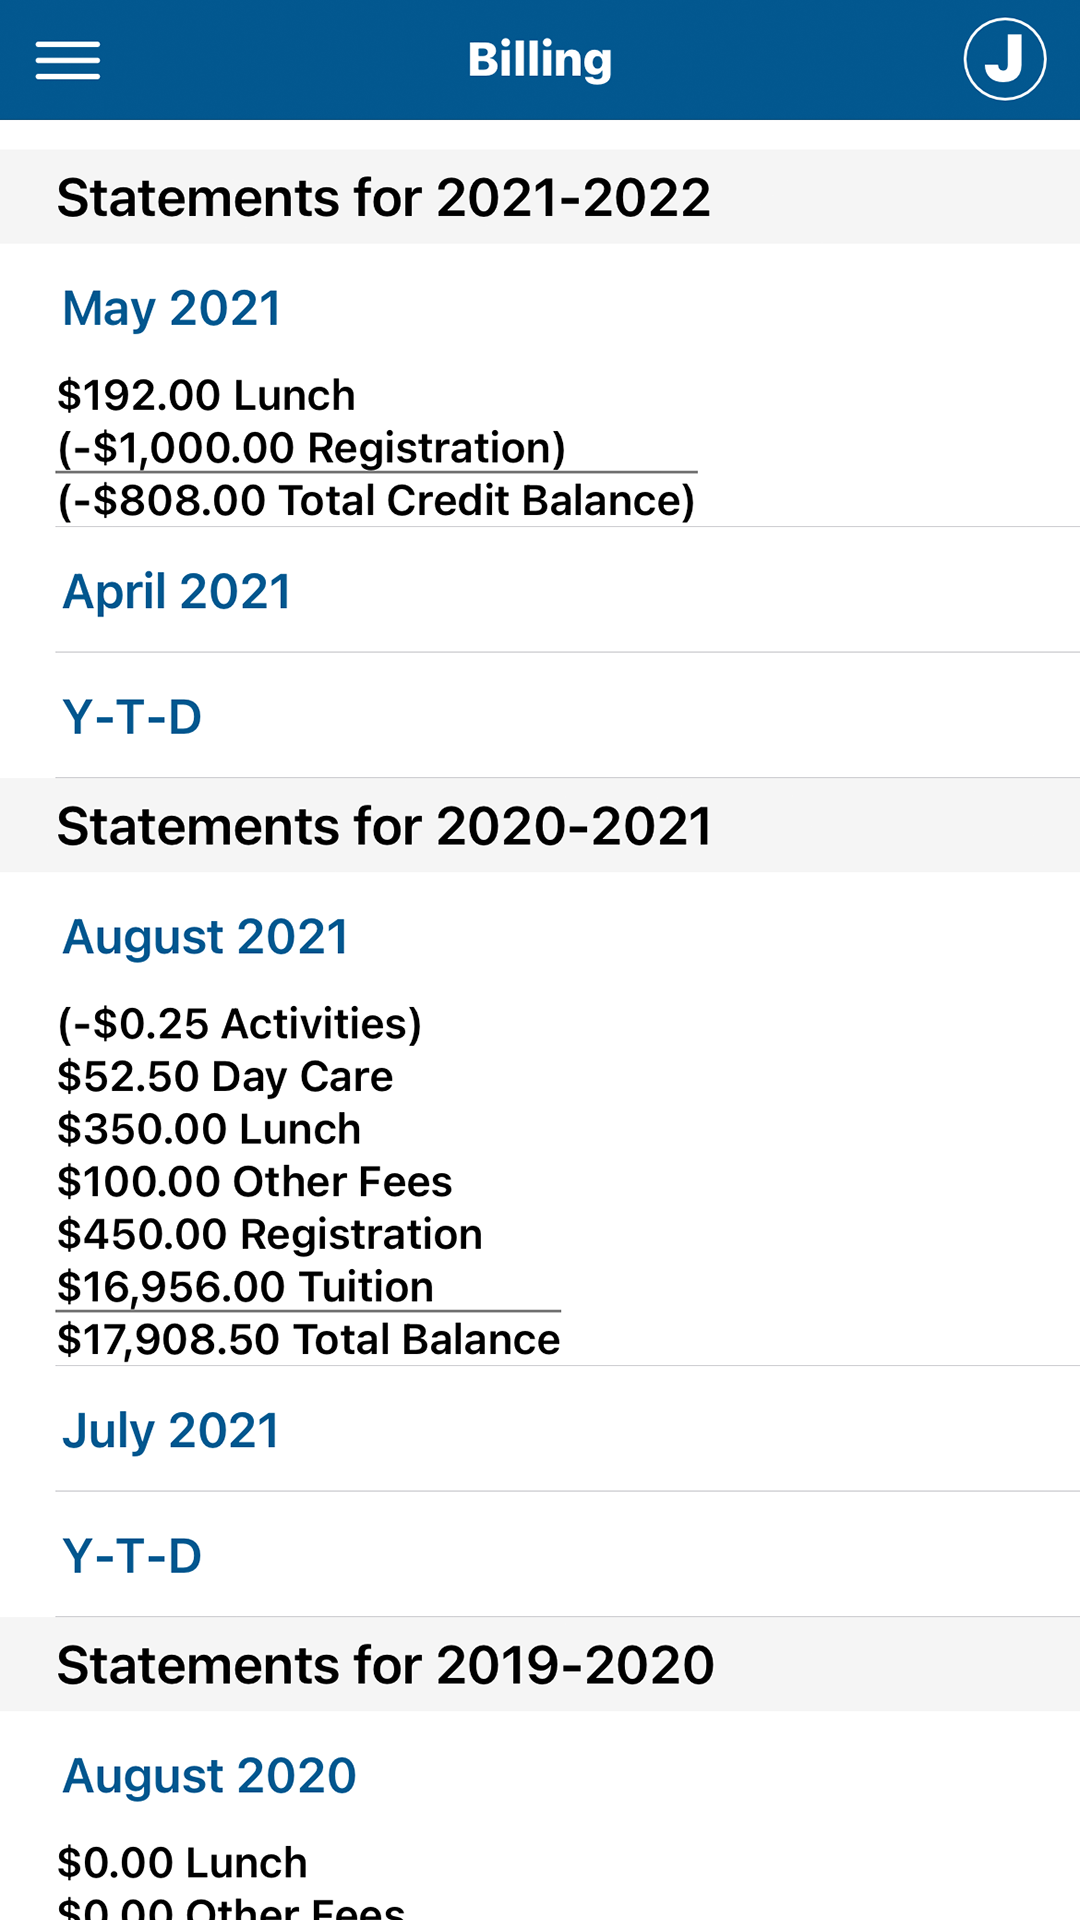Open the May 2021 statement
Screen dimensions: 1080x1920
(x=172, y=308)
